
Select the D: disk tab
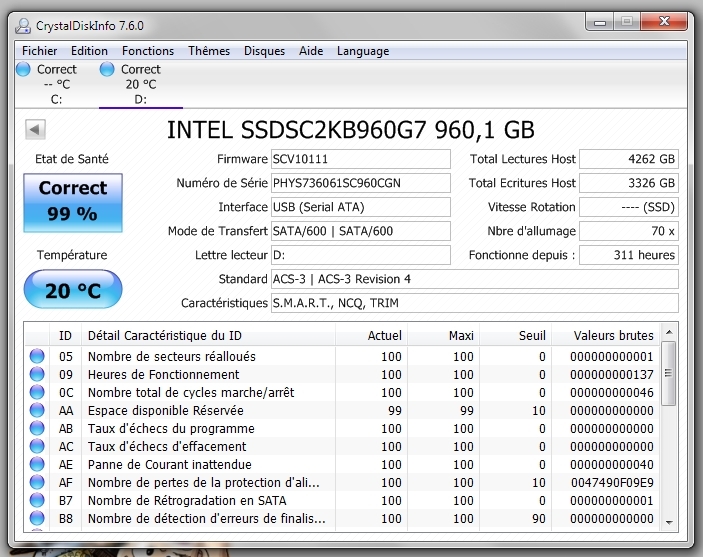(140, 84)
